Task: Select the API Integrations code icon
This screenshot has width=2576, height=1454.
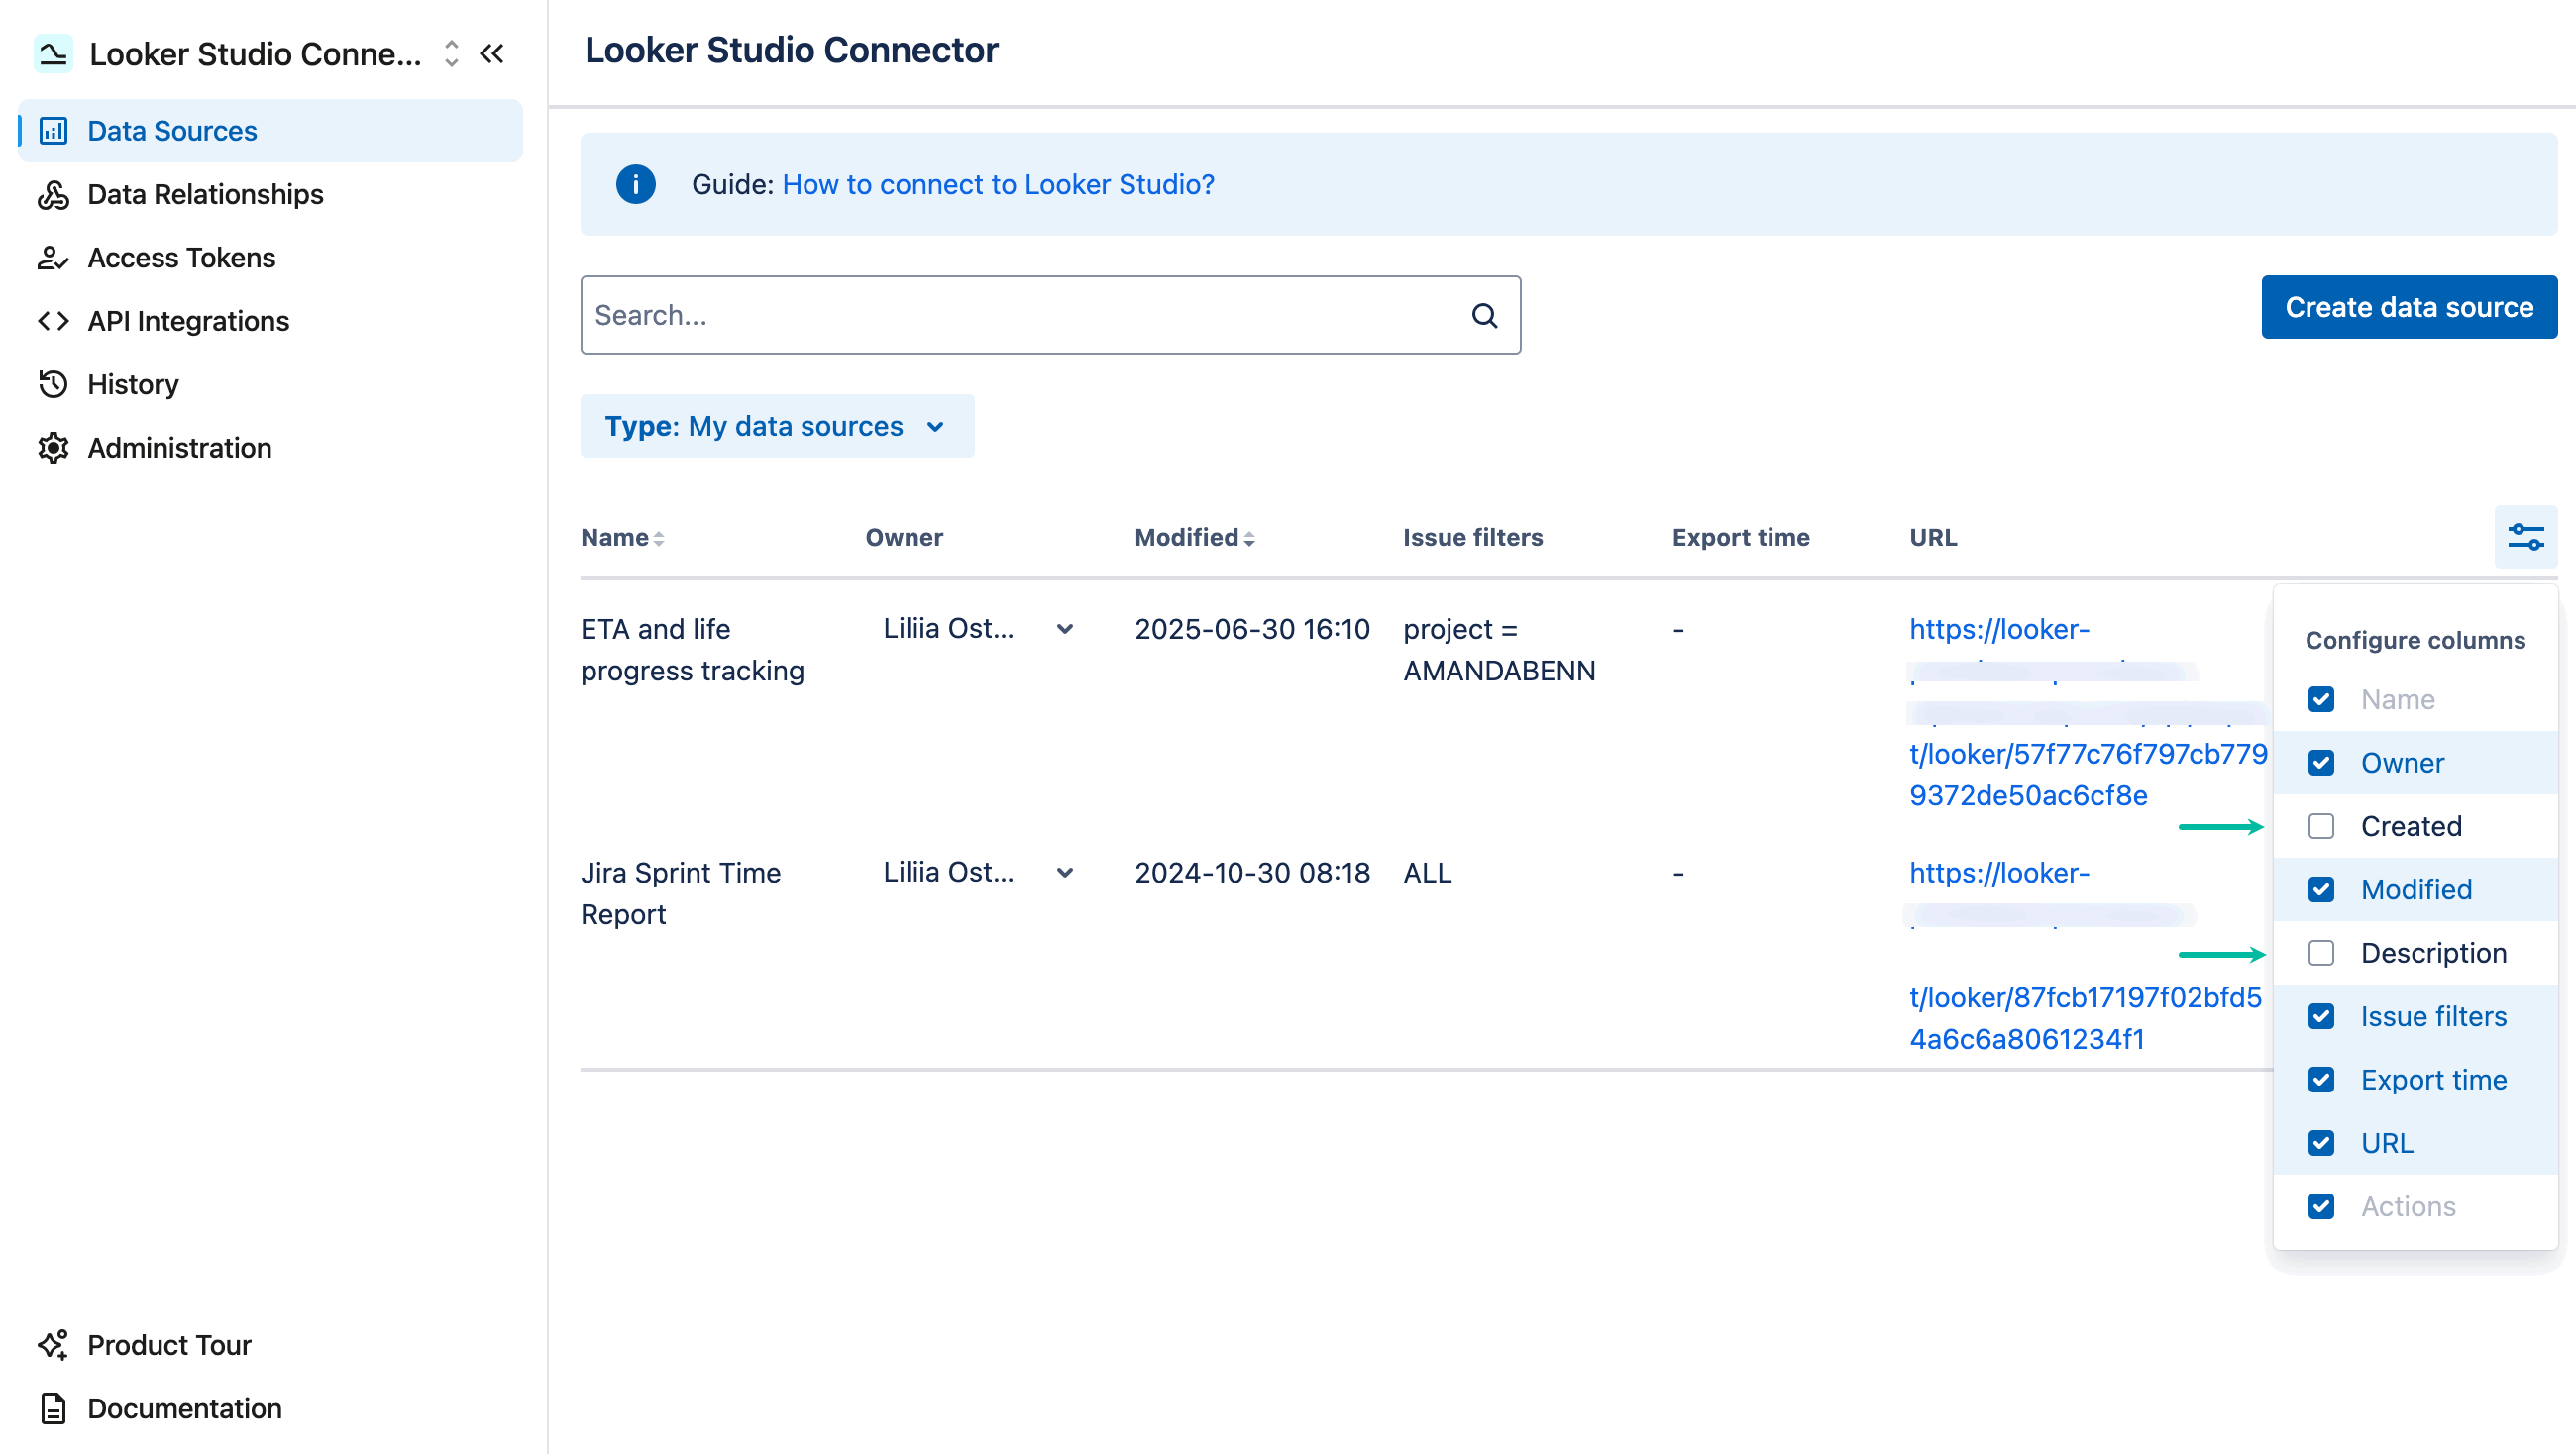Action: tap(53, 320)
